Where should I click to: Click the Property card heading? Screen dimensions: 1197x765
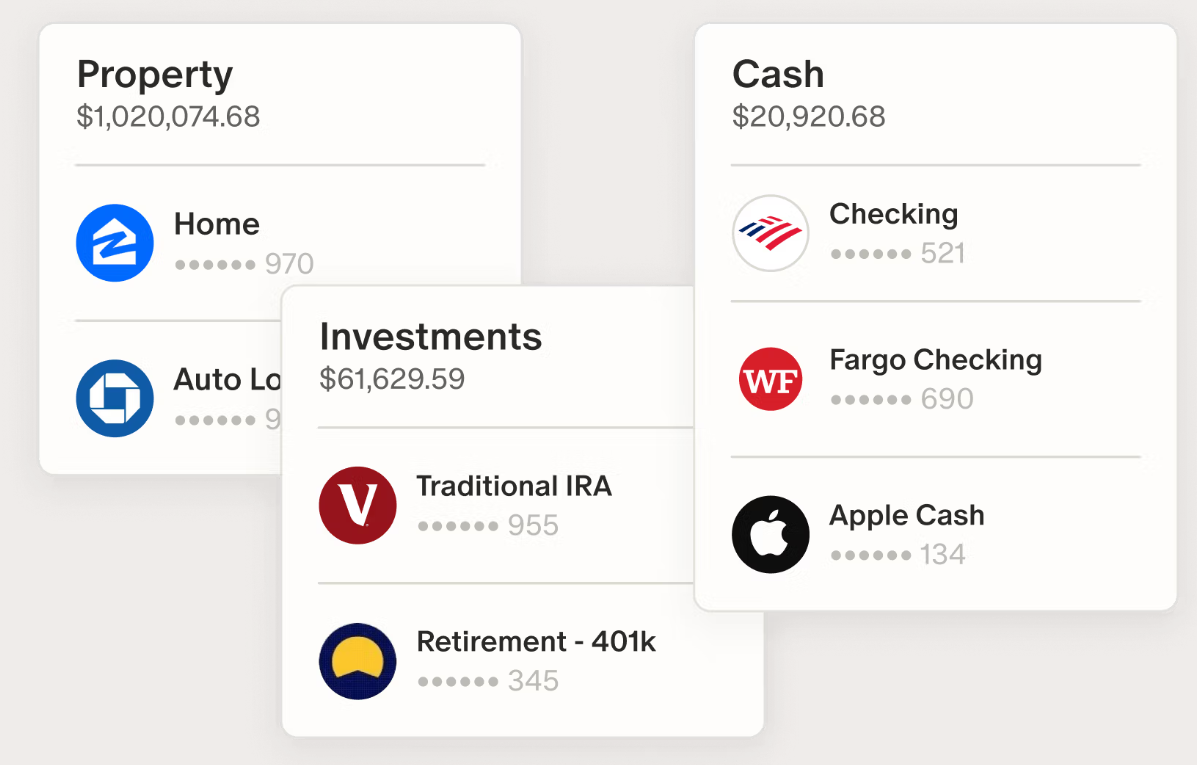point(154,75)
